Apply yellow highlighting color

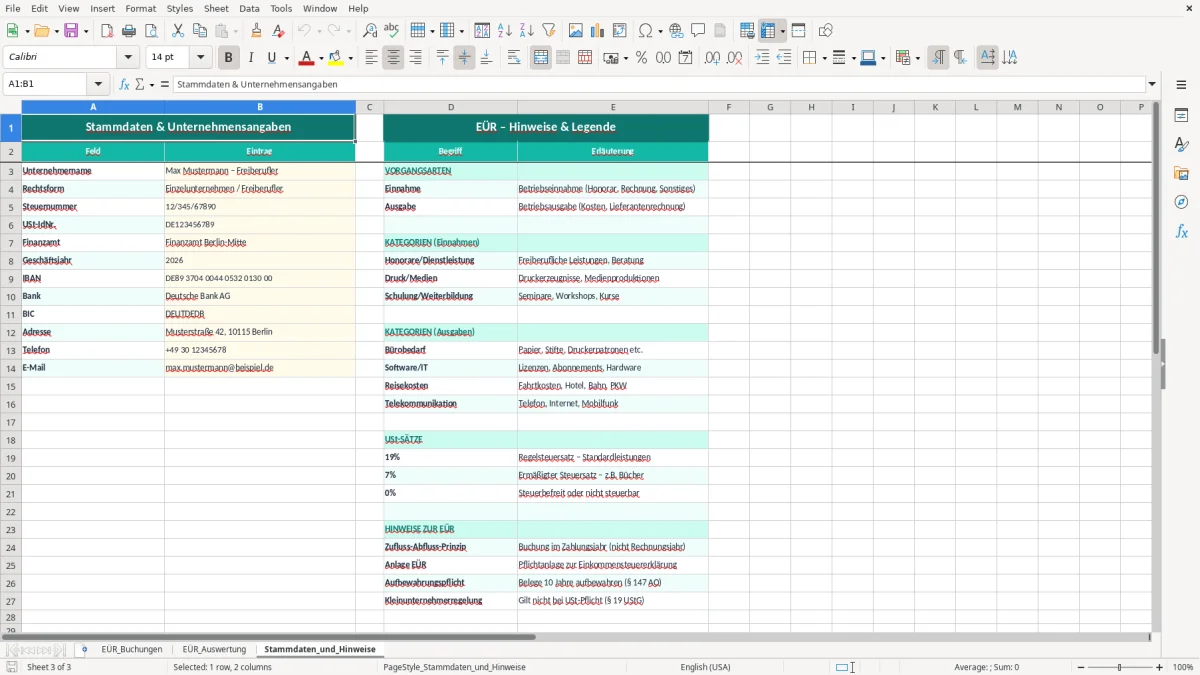pyautogui.click(x=336, y=58)
